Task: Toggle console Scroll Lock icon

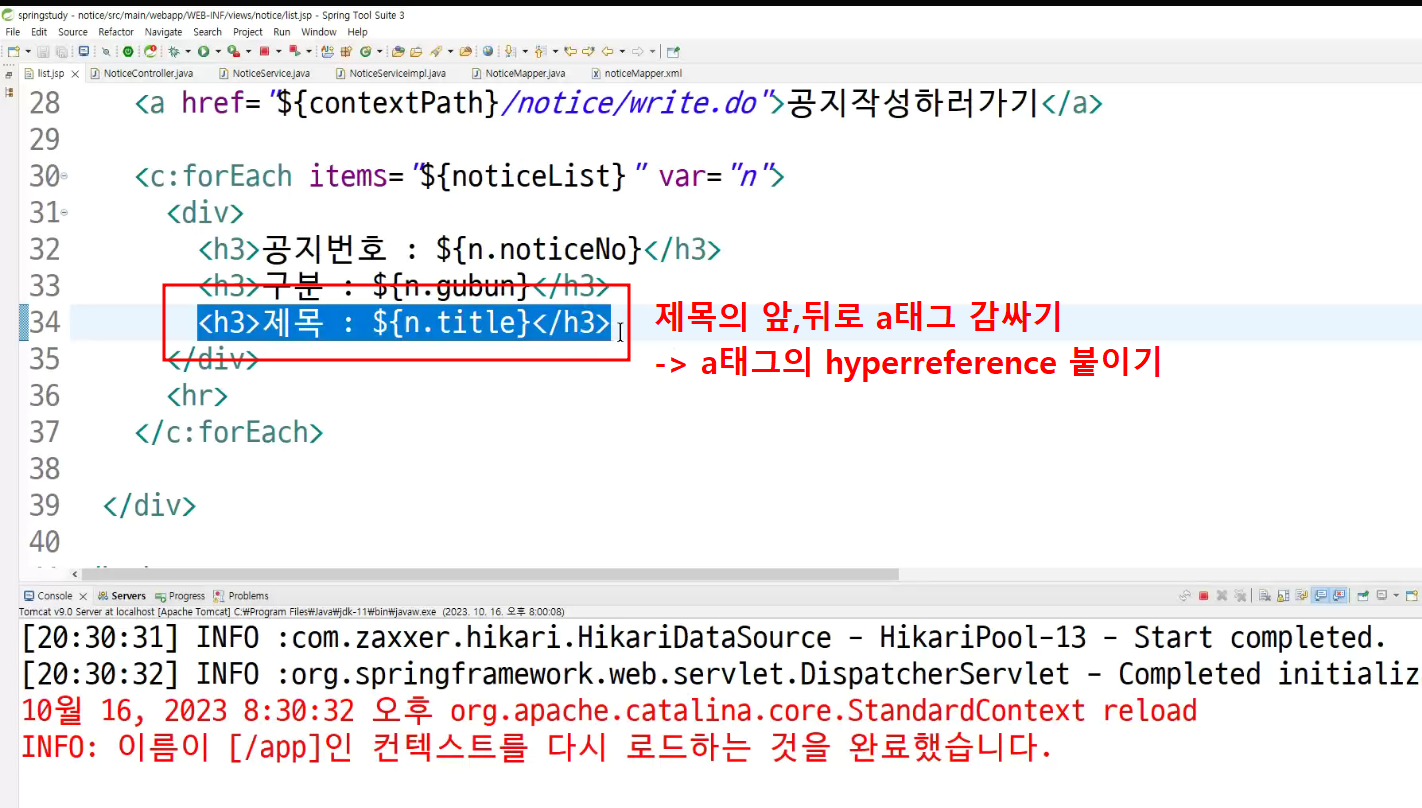Action: [1283, 596]
